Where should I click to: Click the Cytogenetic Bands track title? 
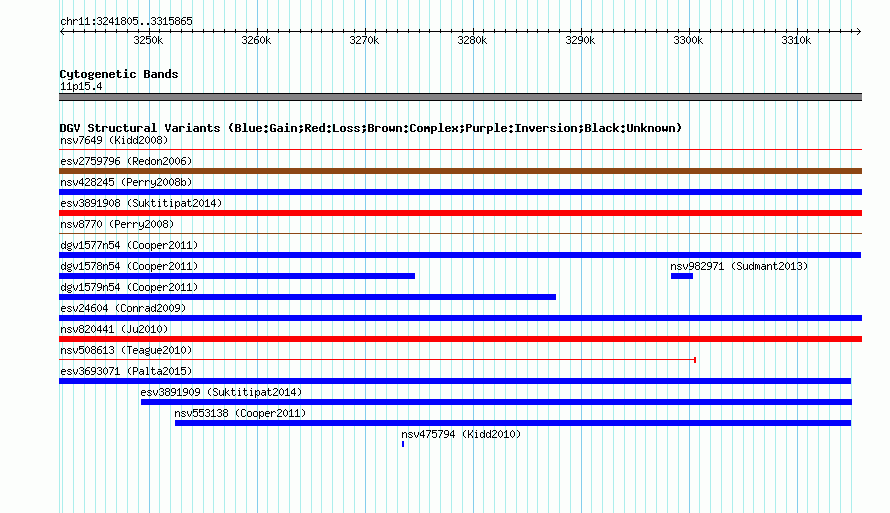(x=119, y=74)
